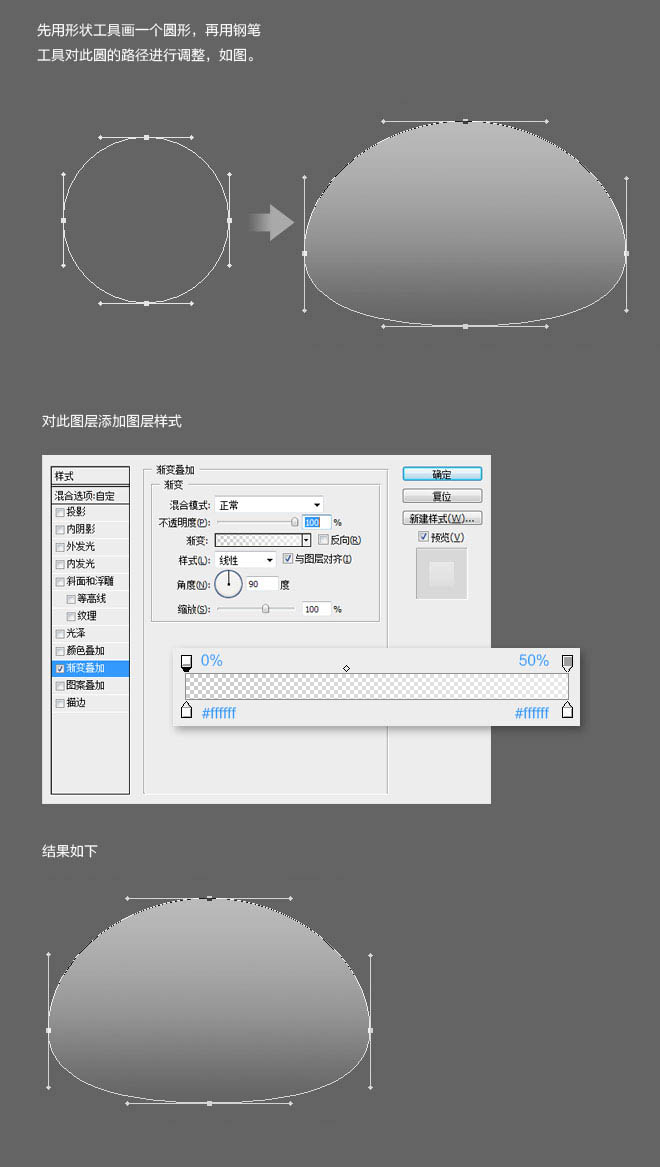
Task: Click the style preview thumbnail under 预览
Action: [x=442, y=573]
